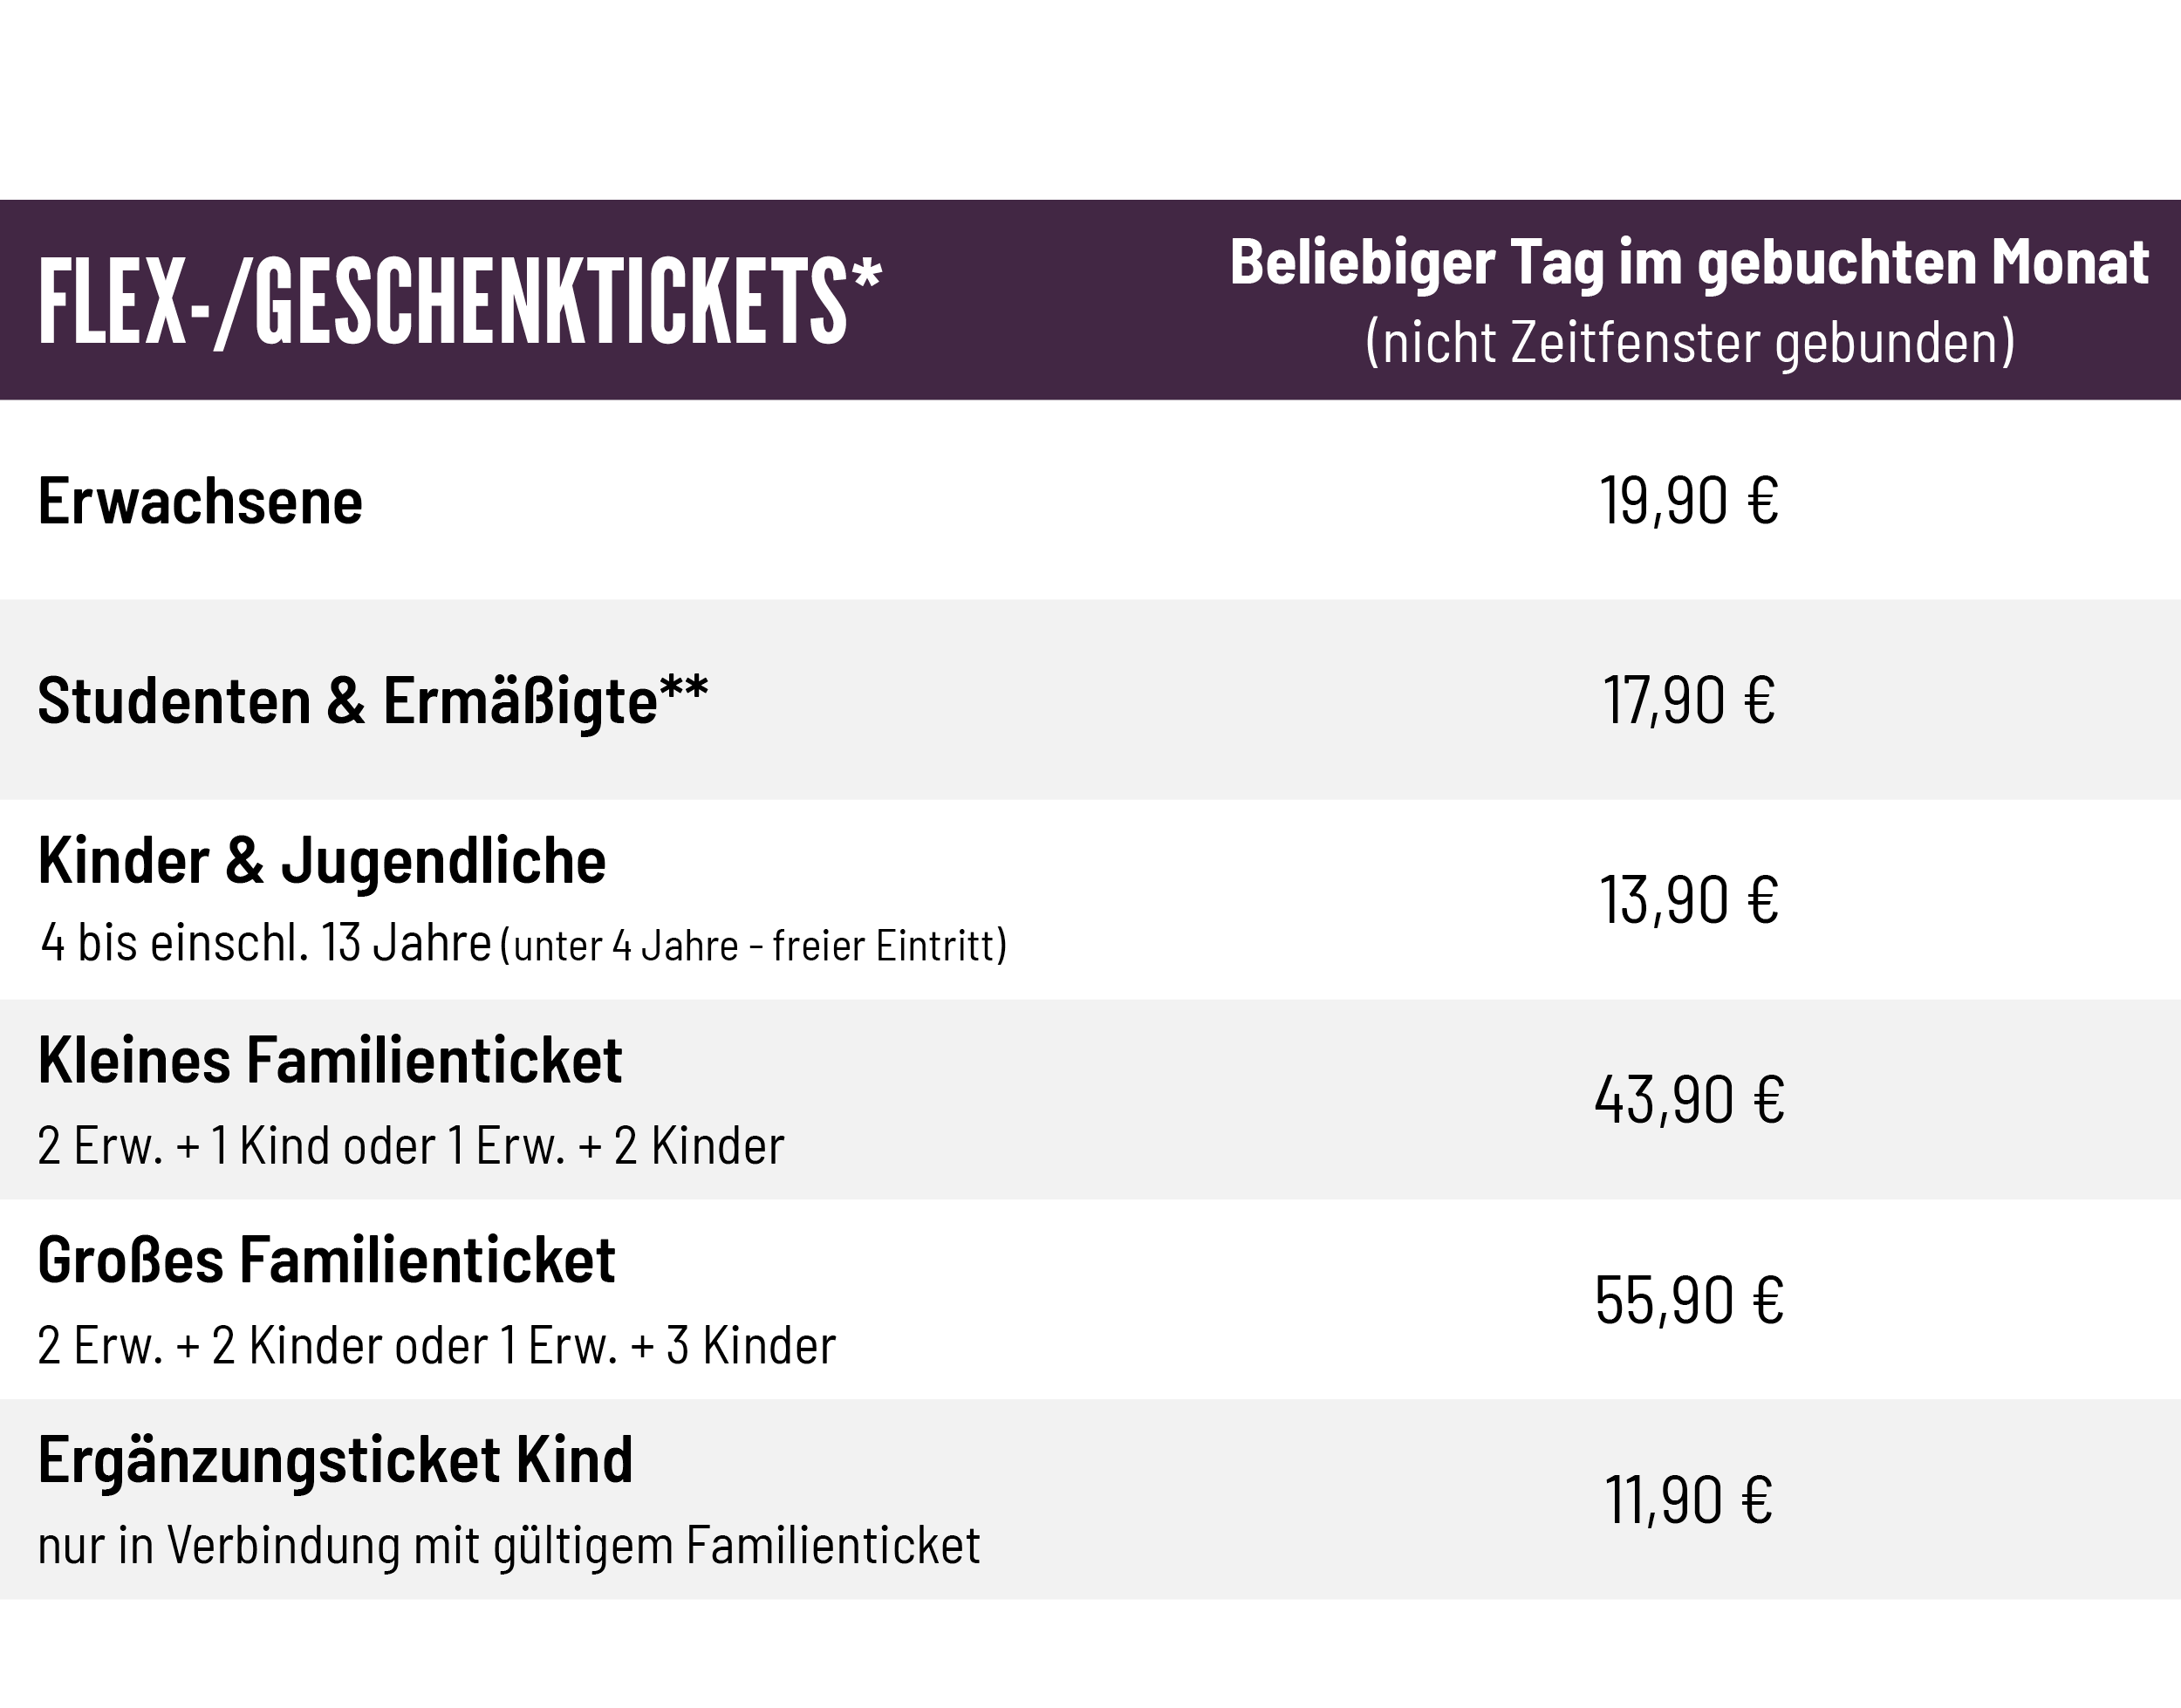This screenshot has height=1708, width=2181.
Task: Click the 11,90 € supplementary ticket price
Action: pyautogui.click(x=1689, y=1500)
